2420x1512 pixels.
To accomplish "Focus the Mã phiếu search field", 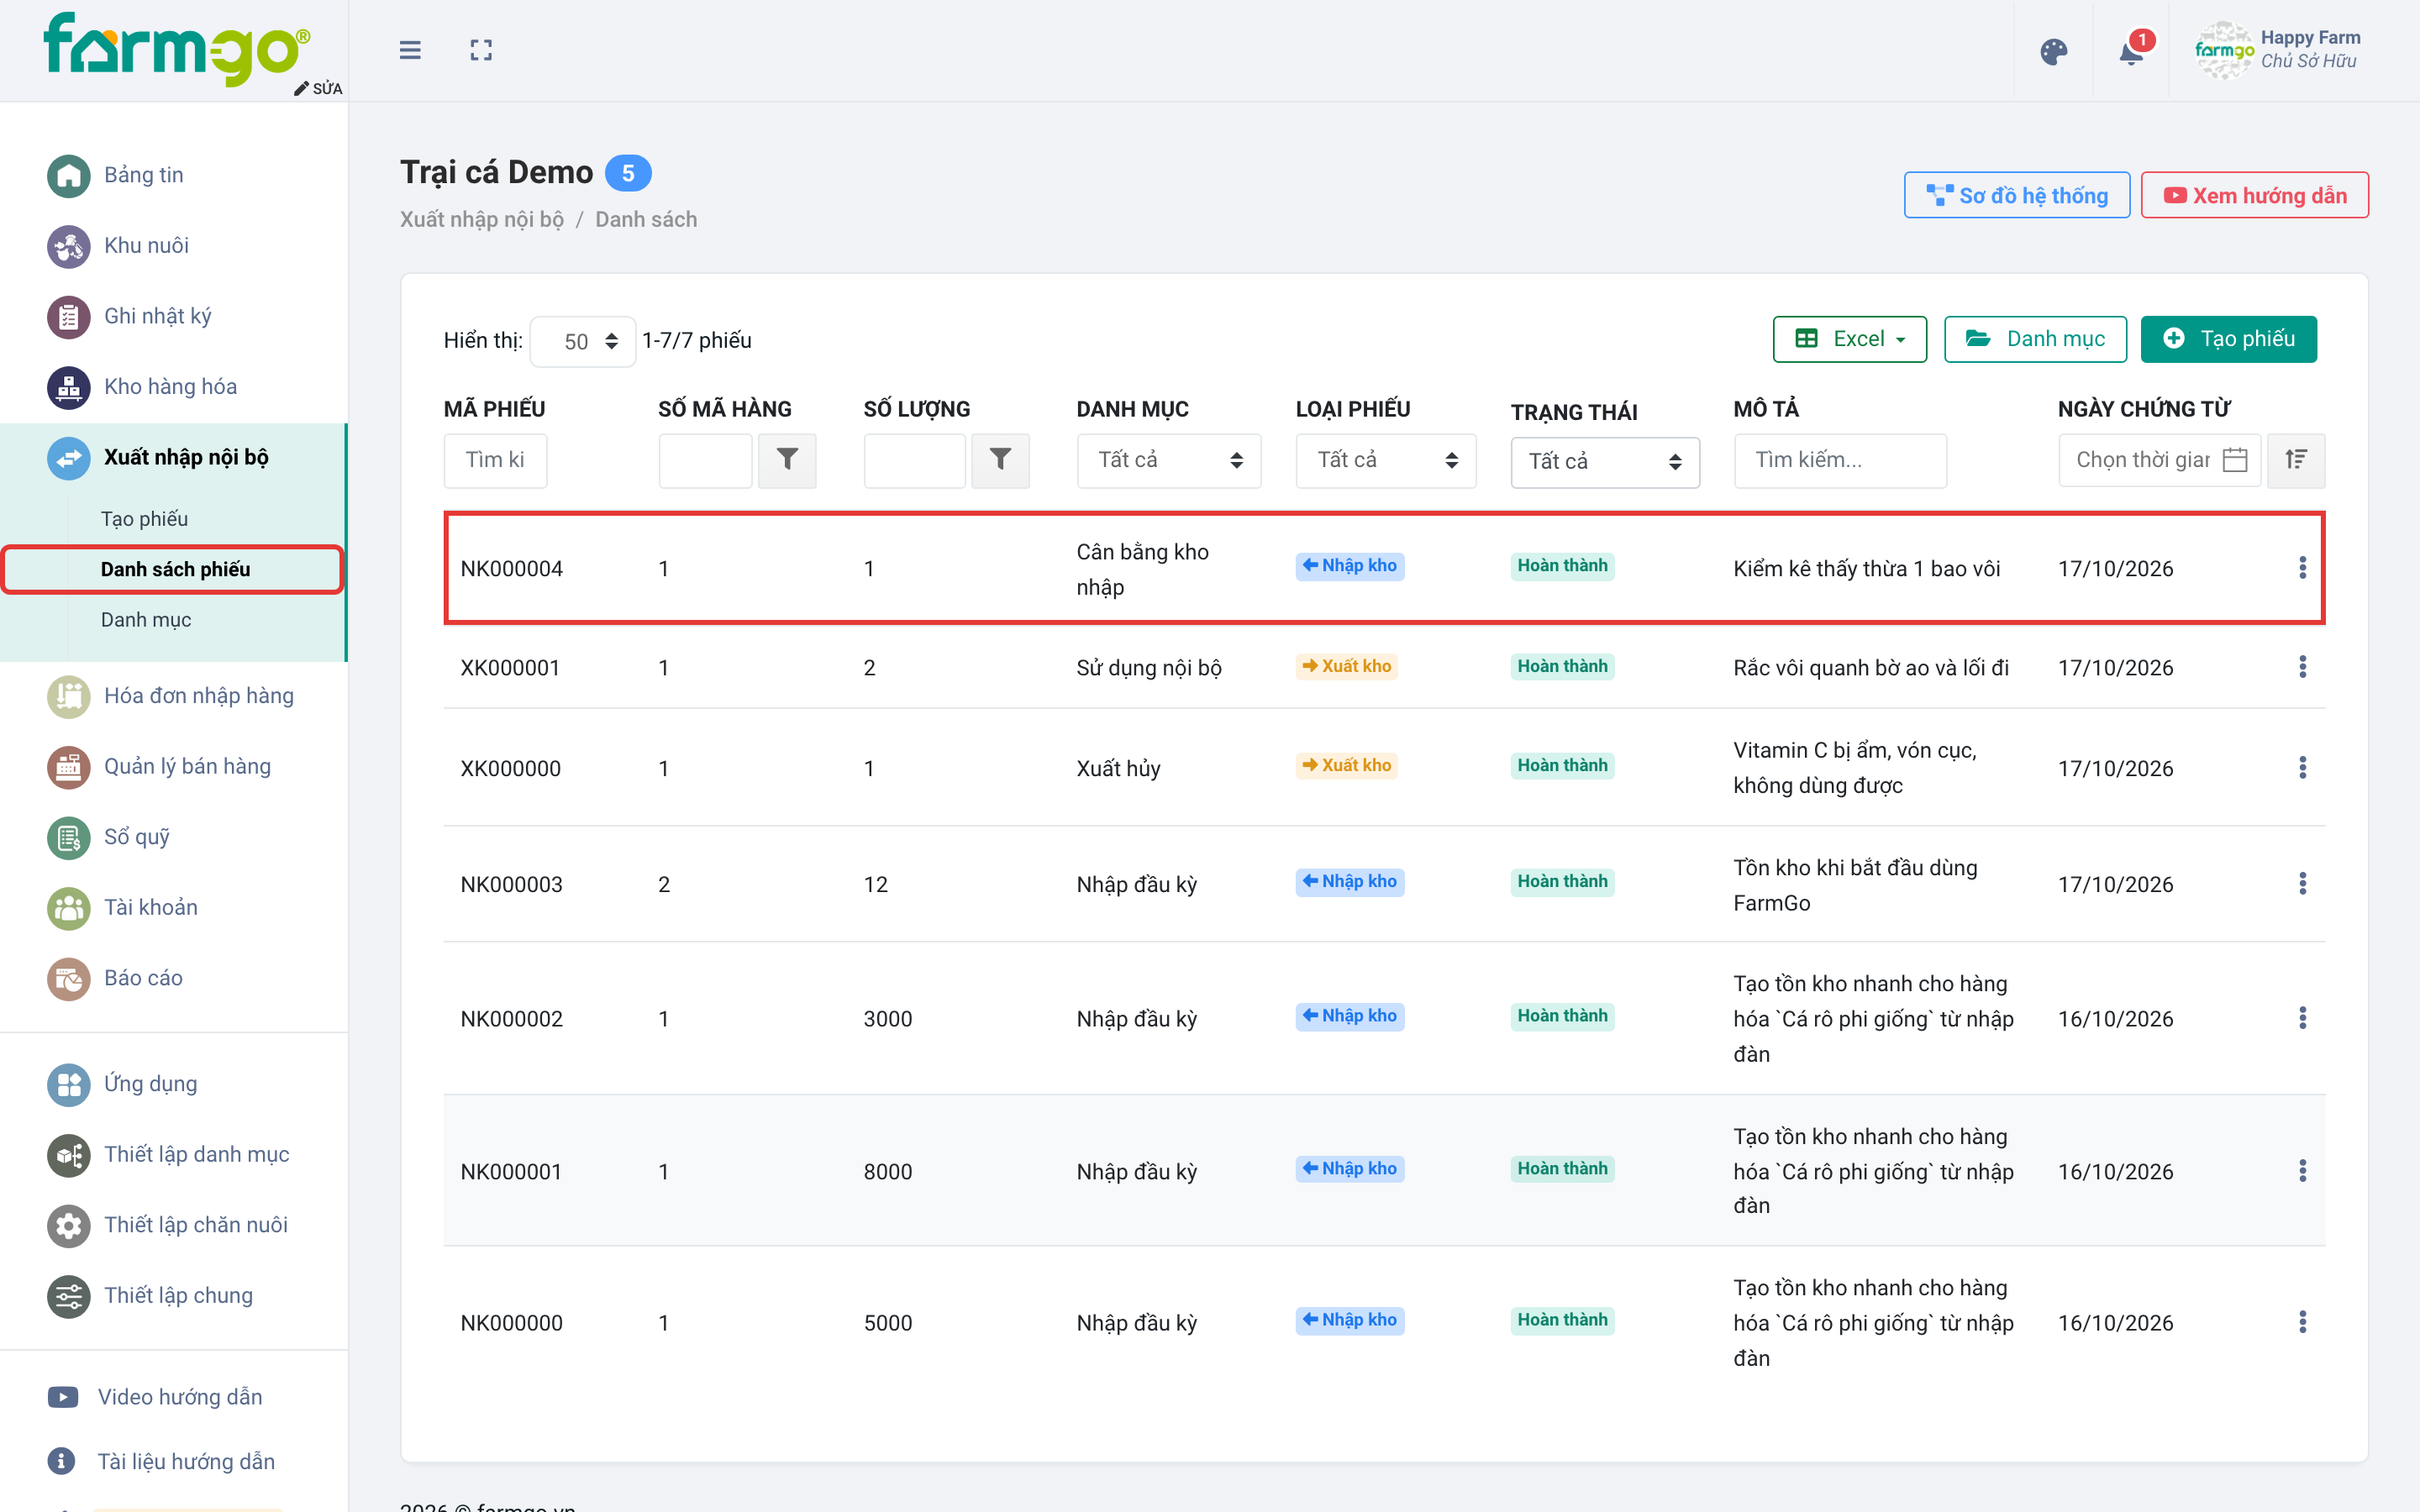I will [495, 460].
